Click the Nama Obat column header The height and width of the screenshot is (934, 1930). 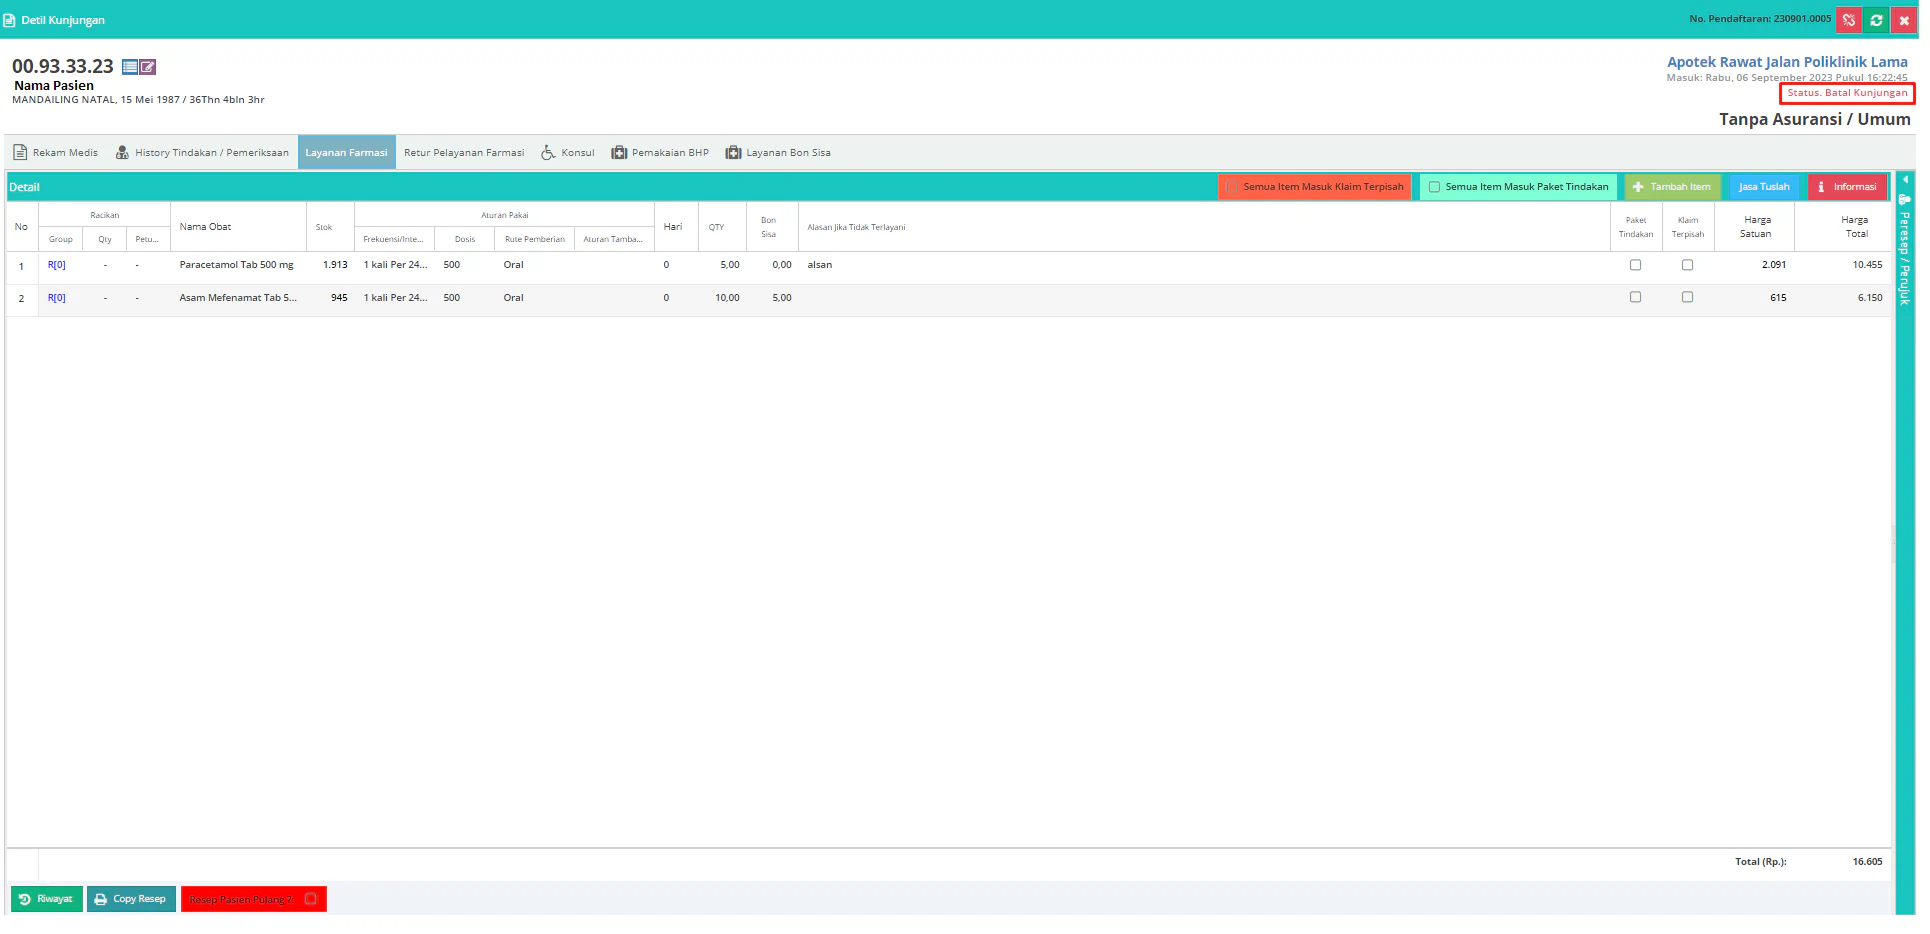(x=238, y=227)
